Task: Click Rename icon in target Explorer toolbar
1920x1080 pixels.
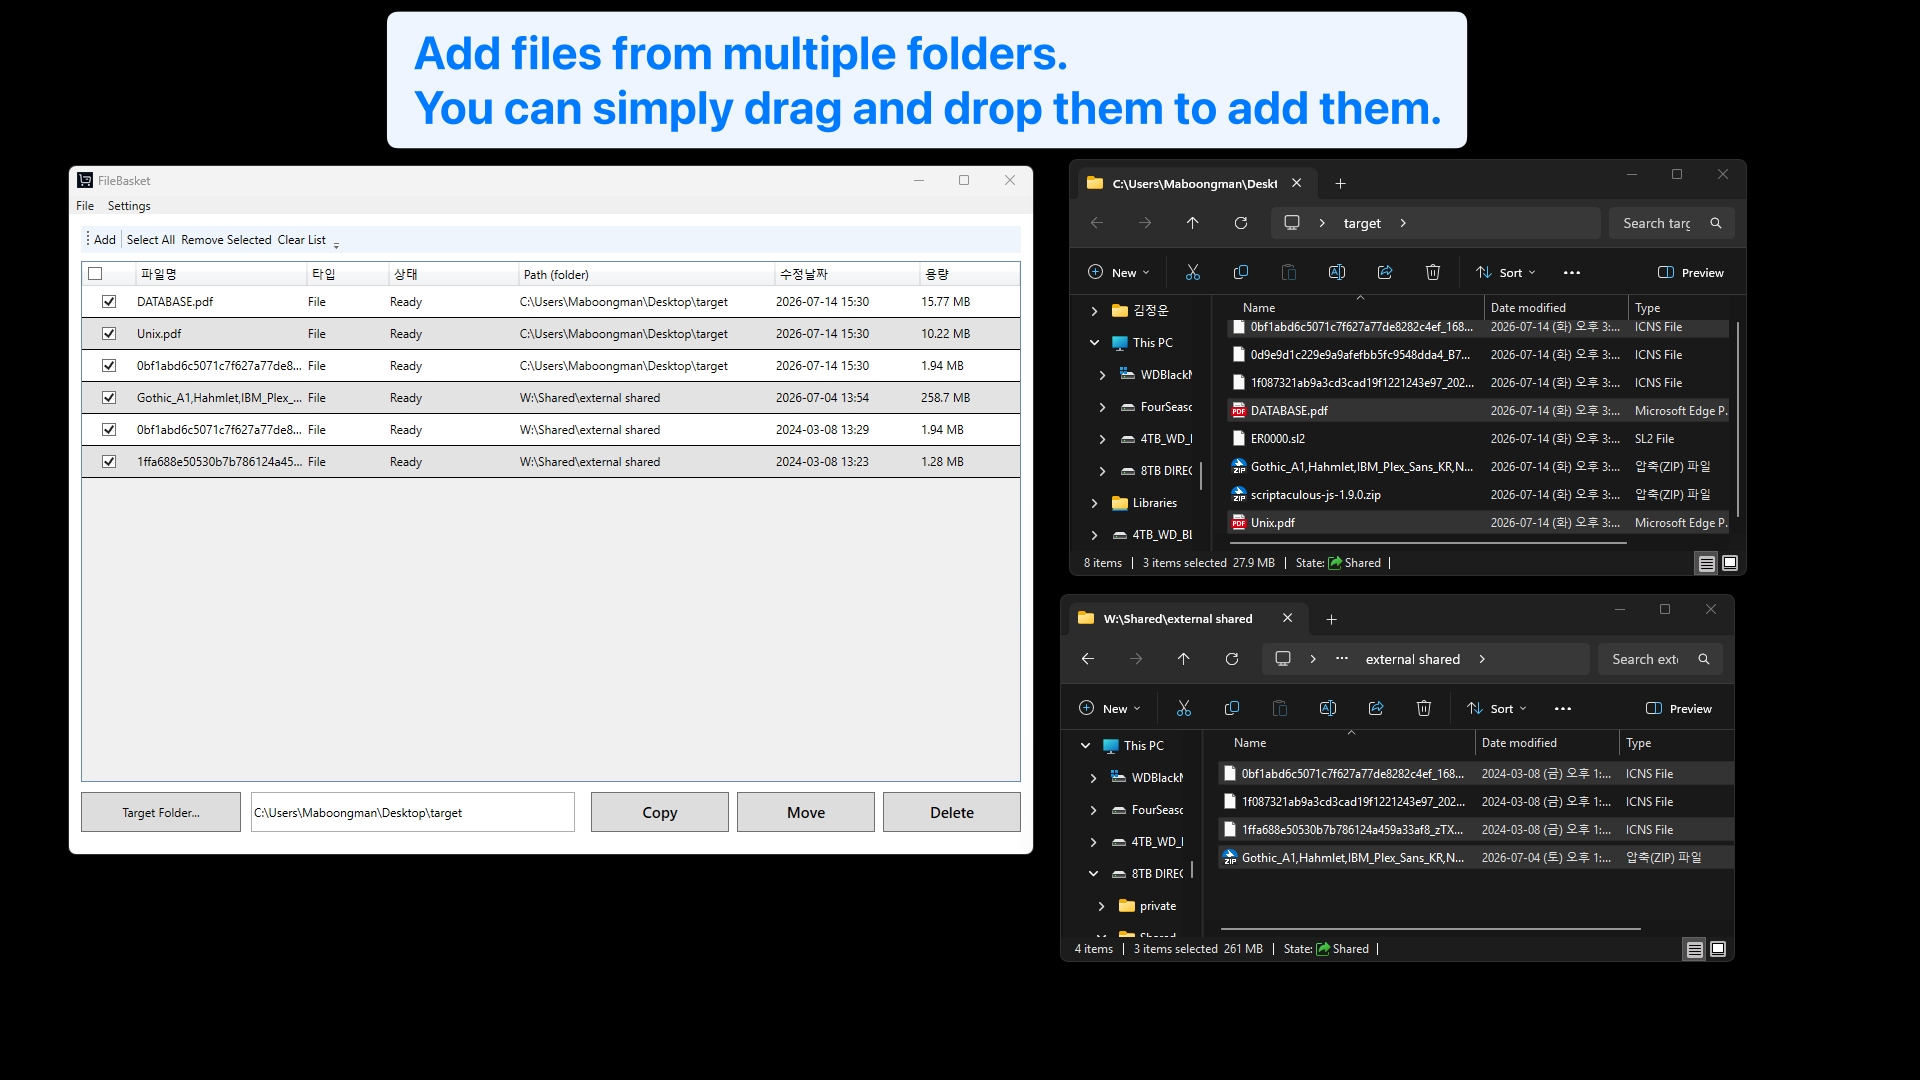Action: click(x=1337, y=272)
